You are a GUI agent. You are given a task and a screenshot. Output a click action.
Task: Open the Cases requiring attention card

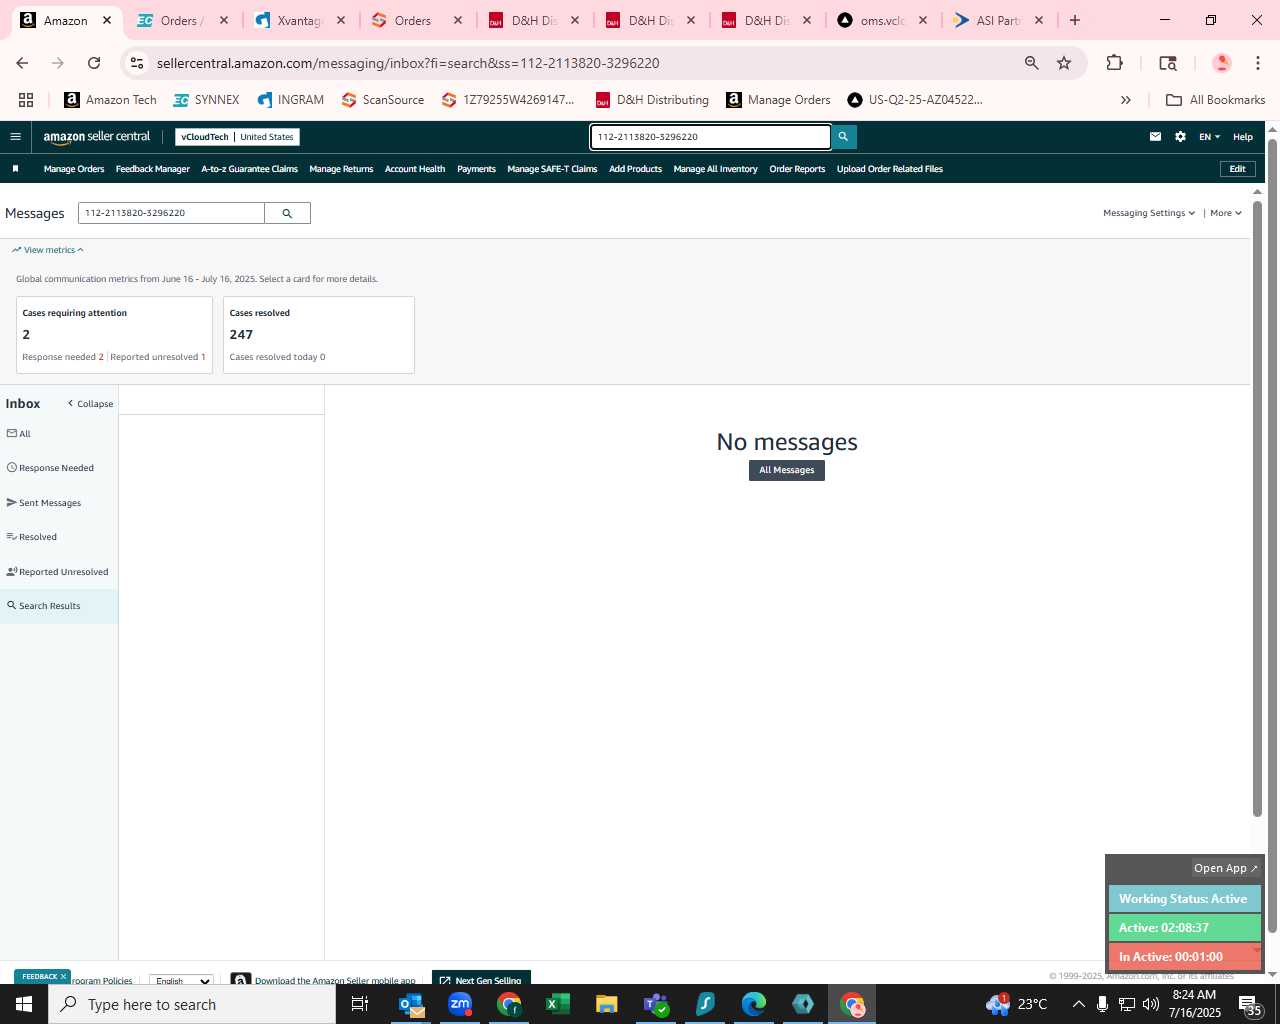(114, 335)
